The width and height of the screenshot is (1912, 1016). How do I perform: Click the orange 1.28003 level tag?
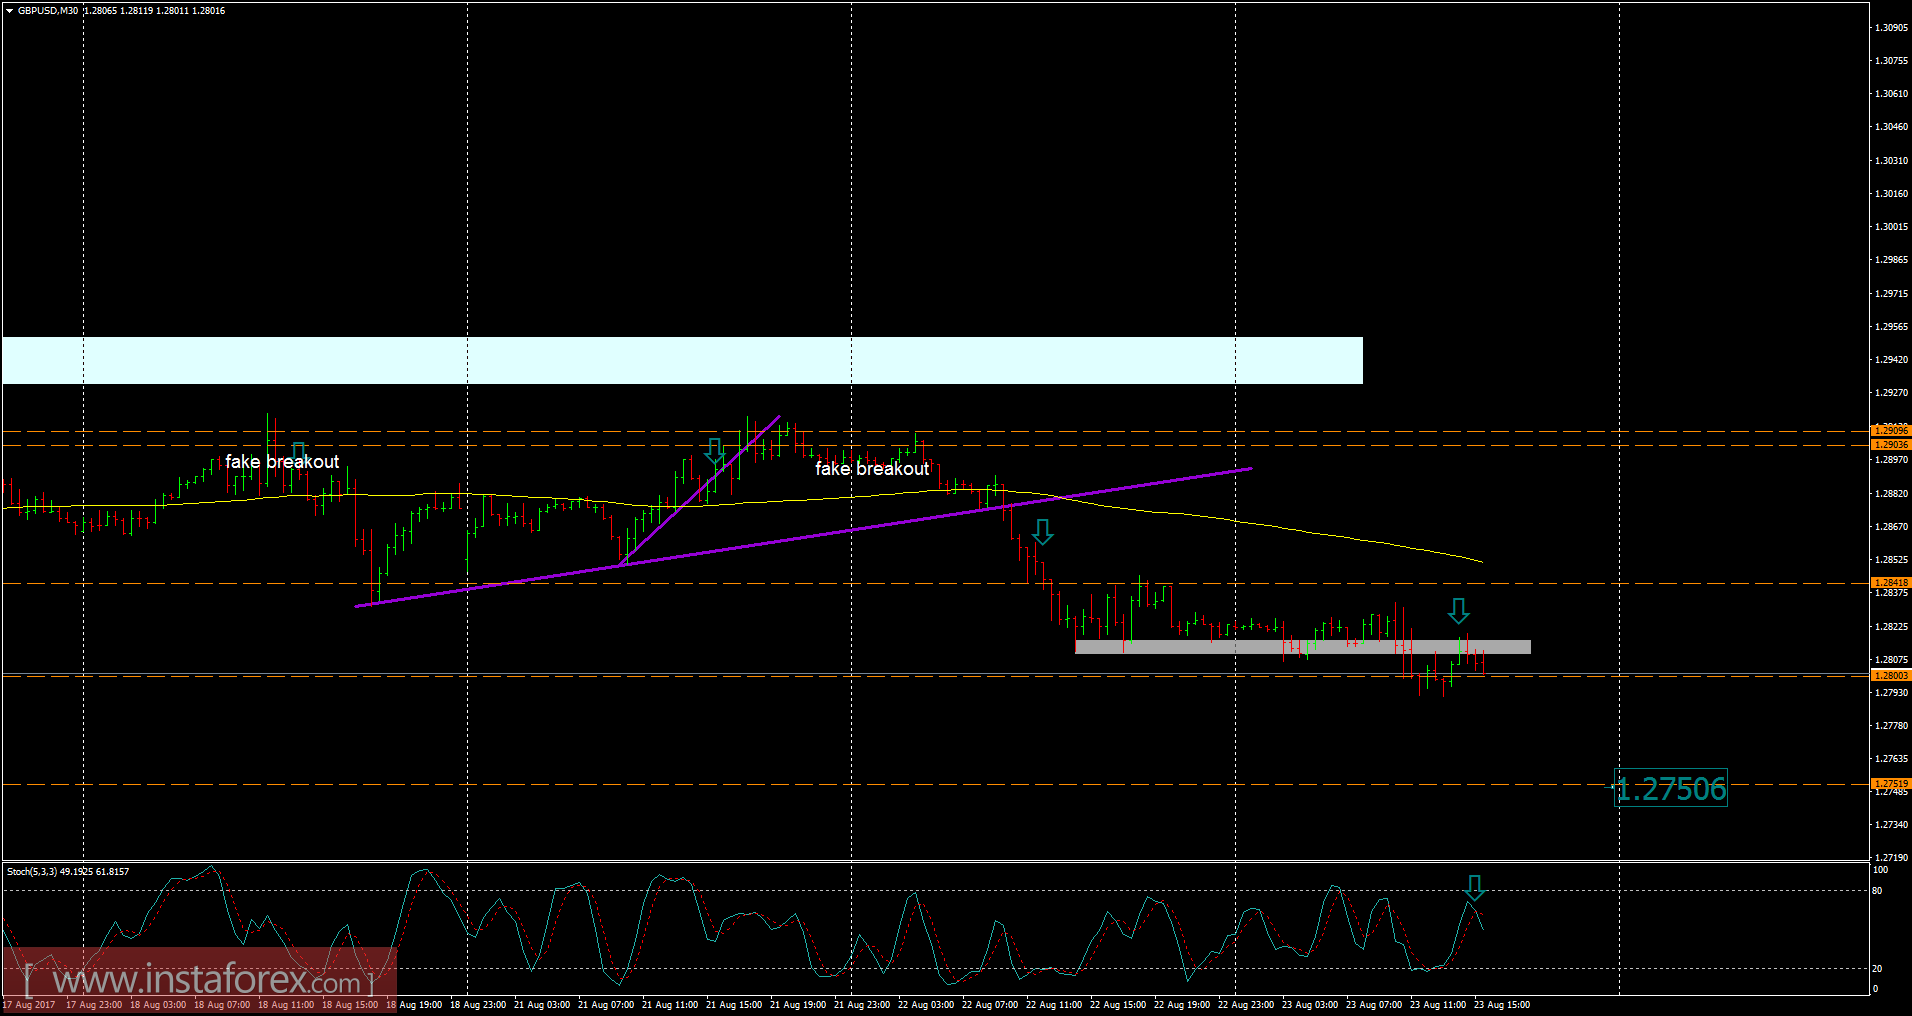[1890, 675]
